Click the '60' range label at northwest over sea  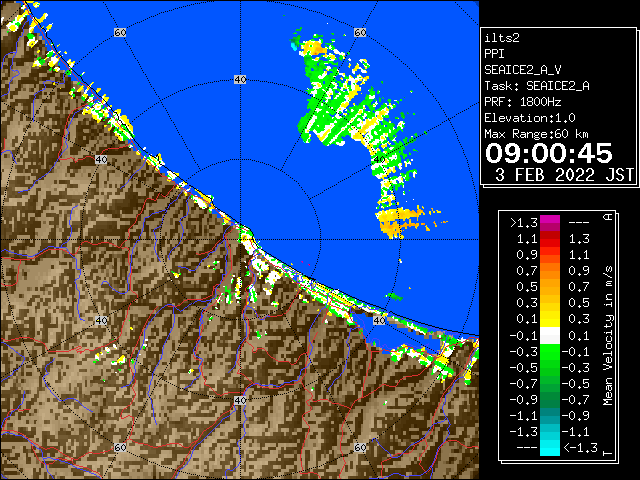click(120, 32)
